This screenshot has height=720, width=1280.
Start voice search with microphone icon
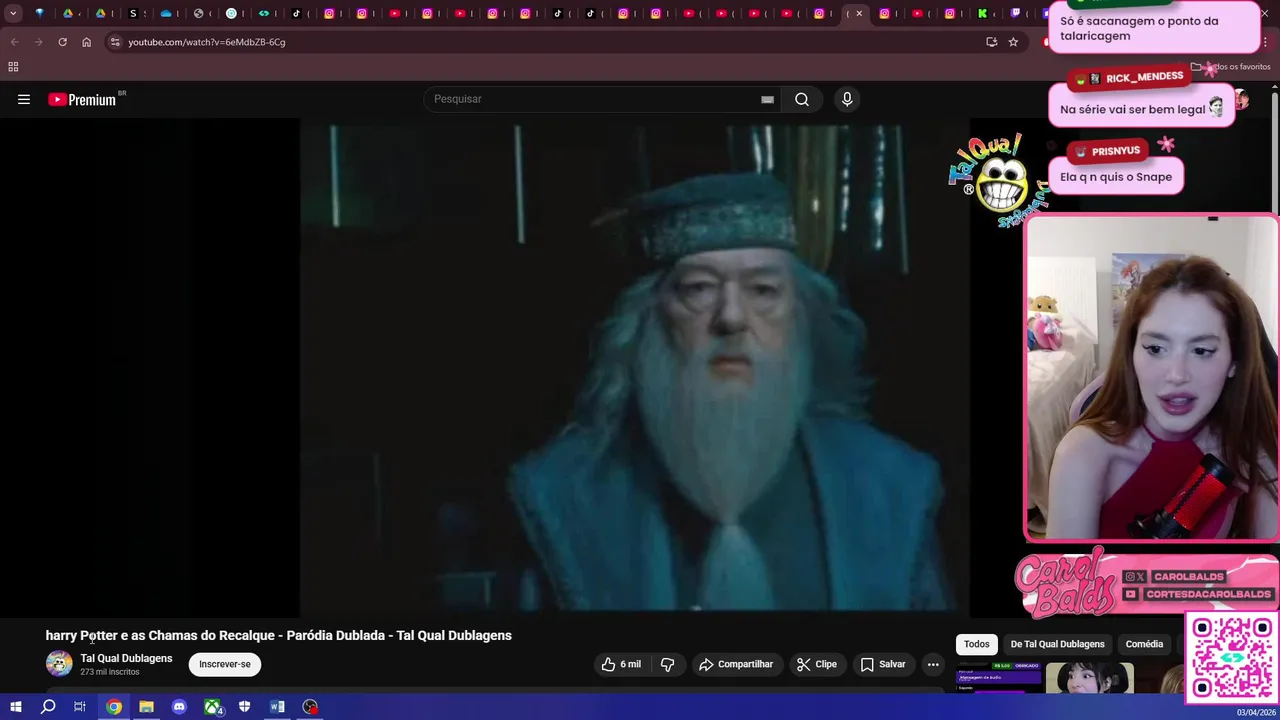click(x=847, y=99)
